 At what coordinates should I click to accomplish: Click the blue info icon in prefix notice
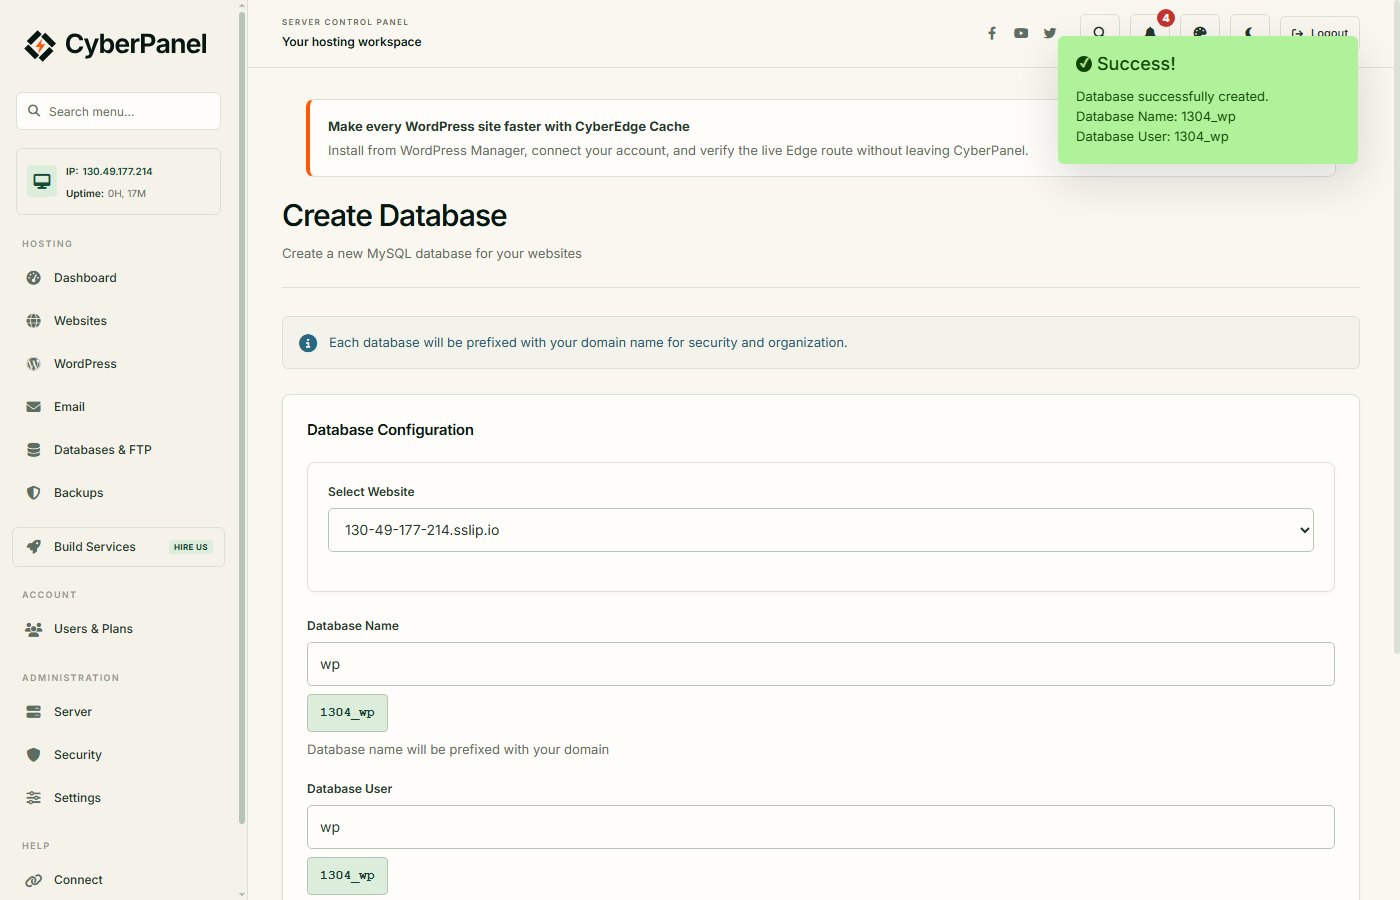tap(308, 343)
